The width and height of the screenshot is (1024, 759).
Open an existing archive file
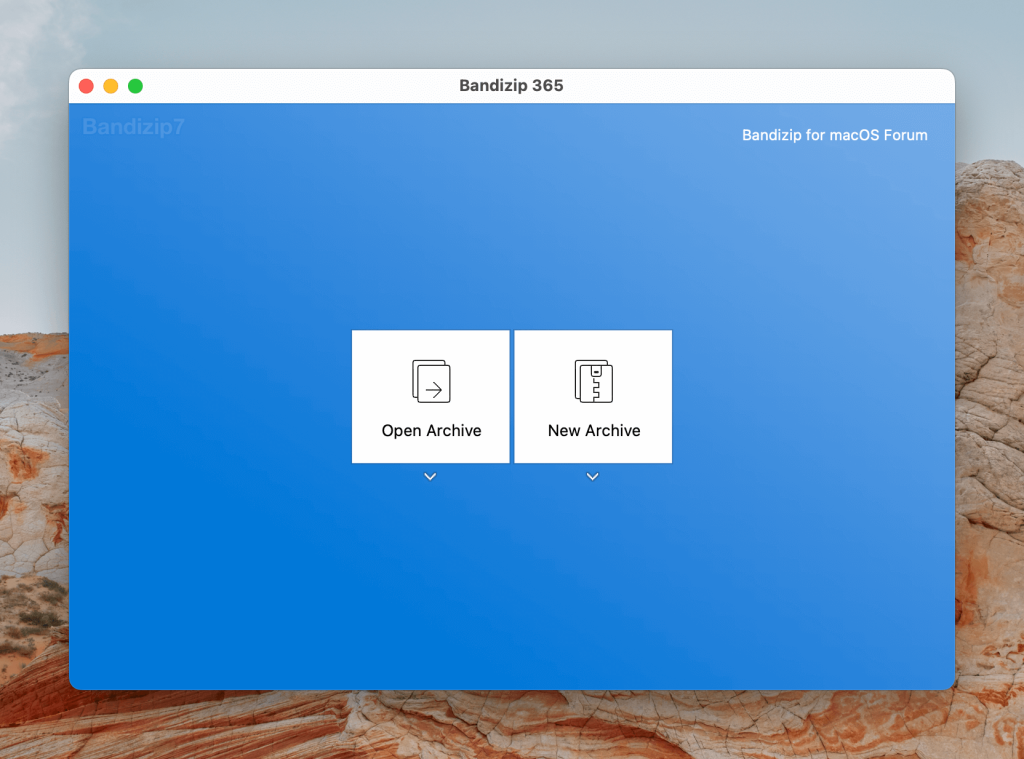(x=430, y=396)
